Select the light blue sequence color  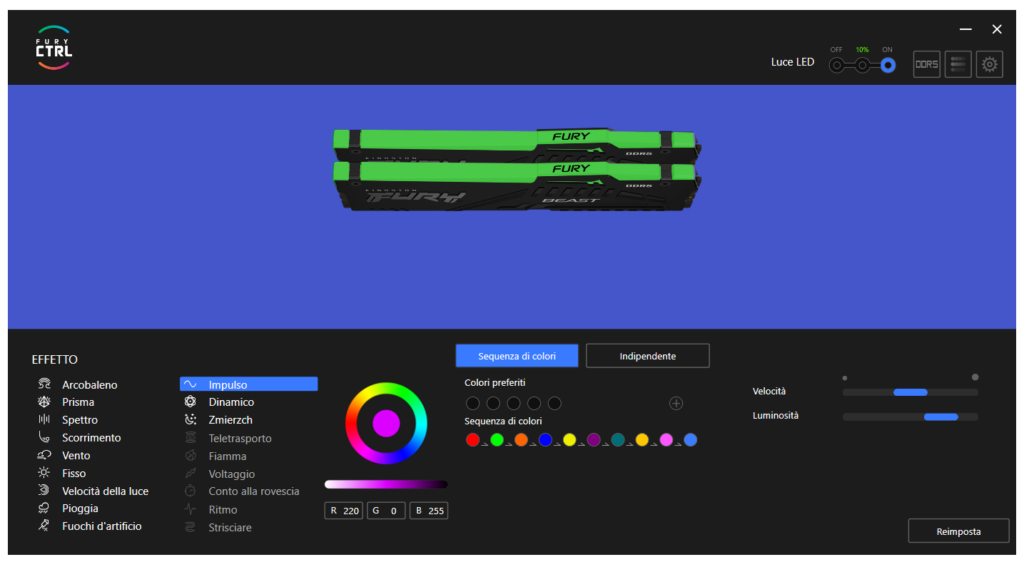click(690, 440)
